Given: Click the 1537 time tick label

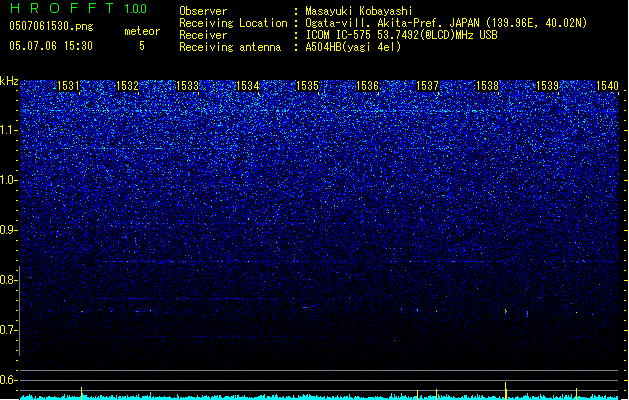Looking at the screenshot, I should pyautogui.click(x=428, y=86).
